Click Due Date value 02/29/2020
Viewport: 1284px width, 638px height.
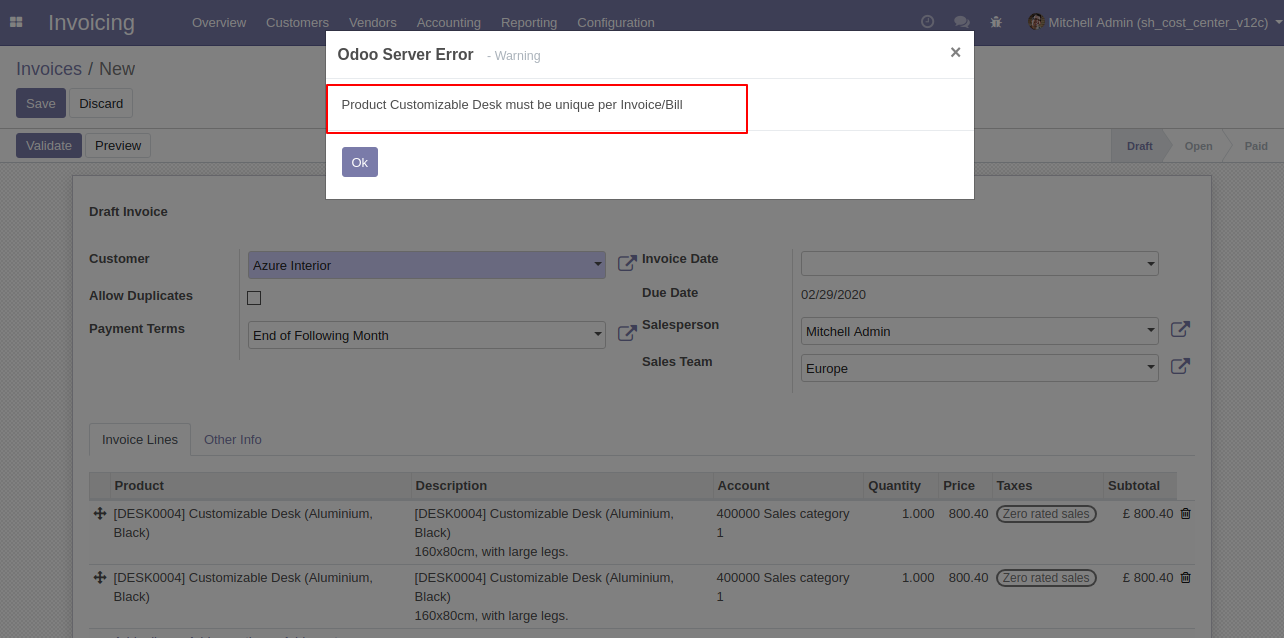point(833,294)
